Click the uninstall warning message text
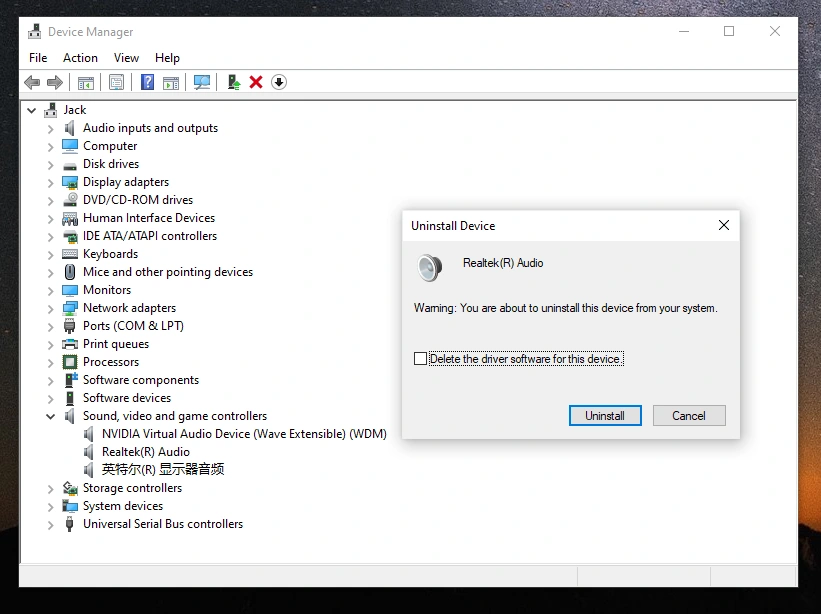 pyautogui.click(x=565, y=308)
